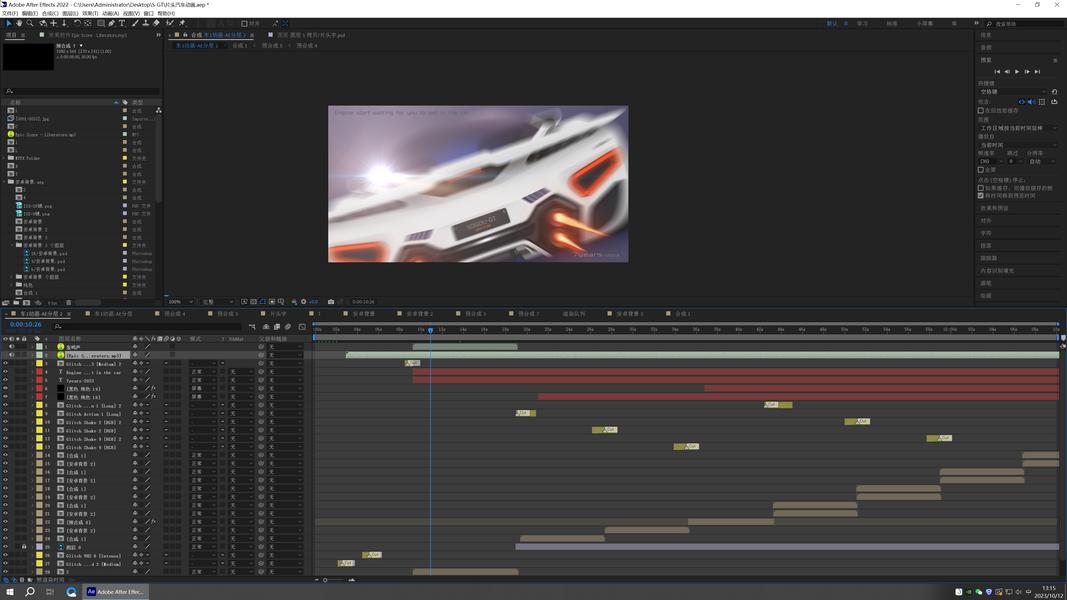The image size is (1067, 600).
Task: Select the Clone Stamp tool
Action: coord(146,23)
